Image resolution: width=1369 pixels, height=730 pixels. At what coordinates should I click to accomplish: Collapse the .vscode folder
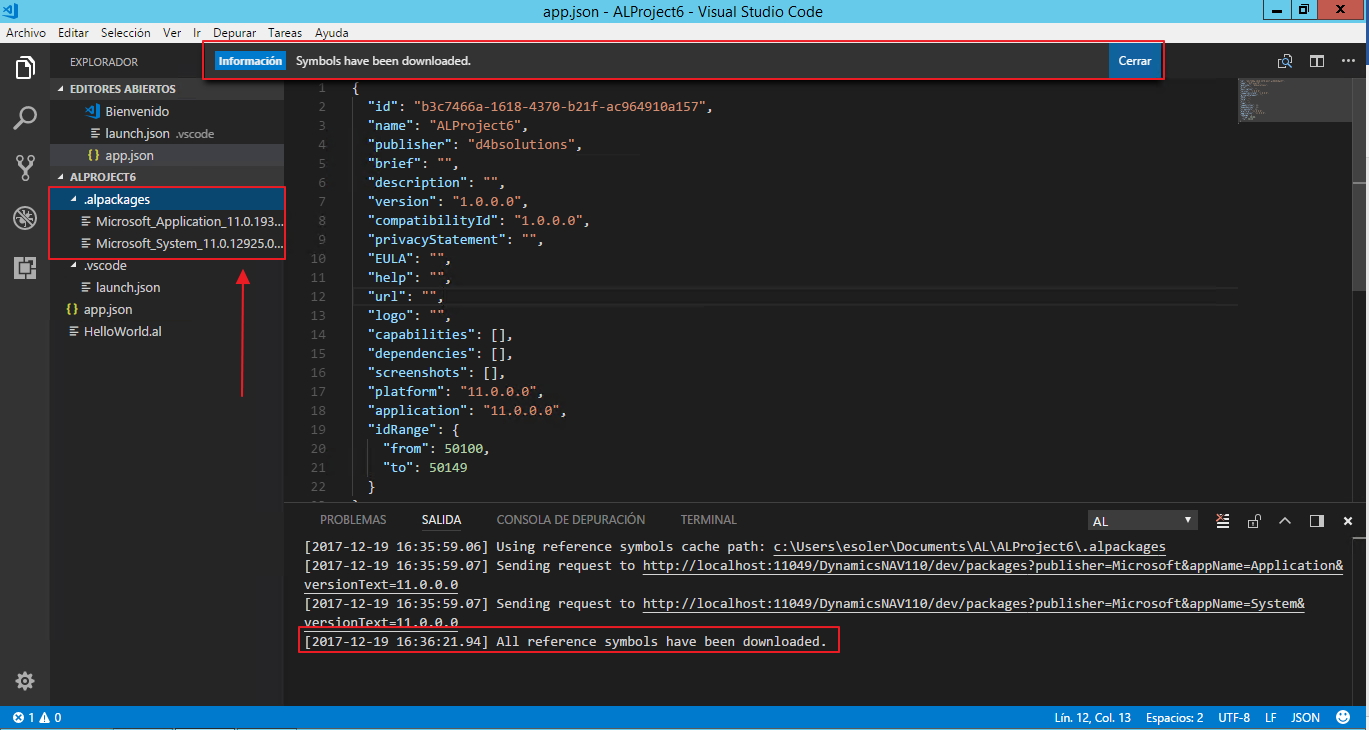(x=105, y=265)
